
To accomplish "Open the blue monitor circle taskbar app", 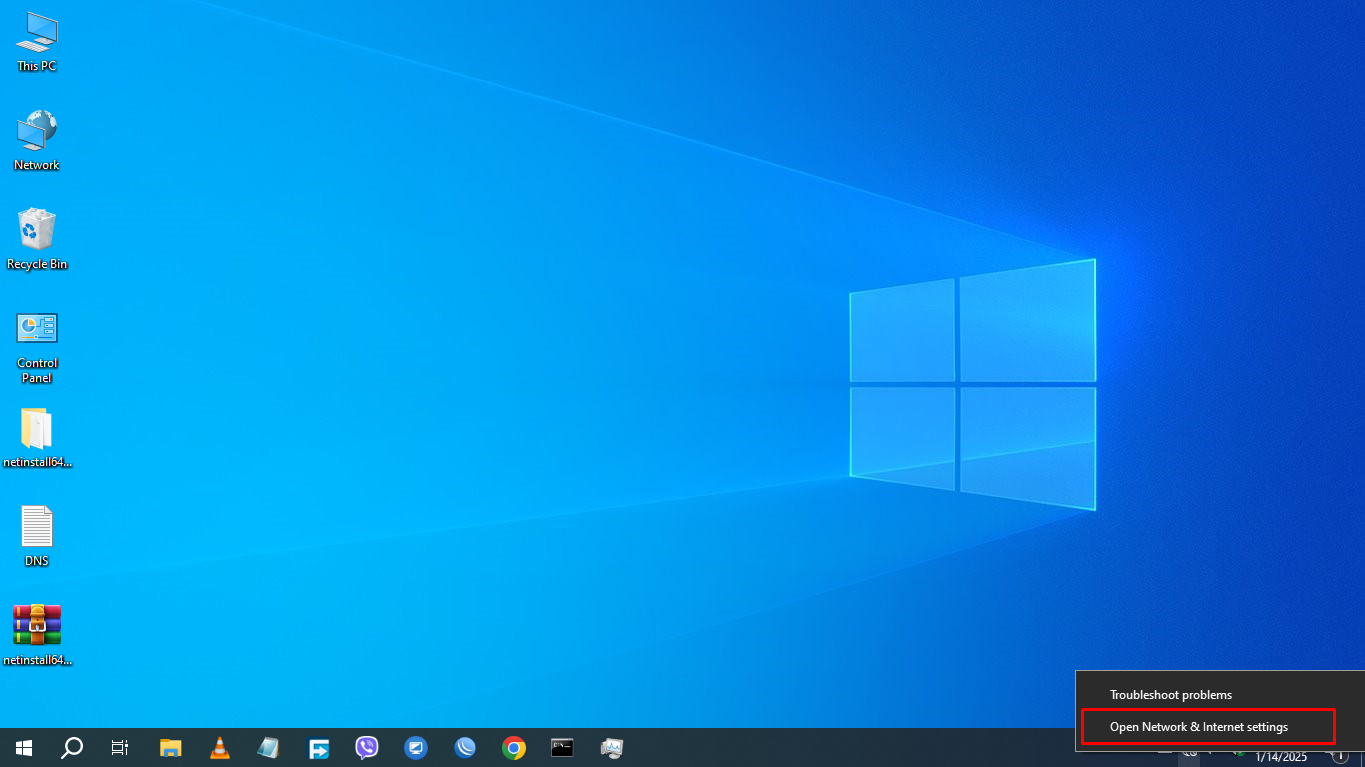I will click(416, 748).
